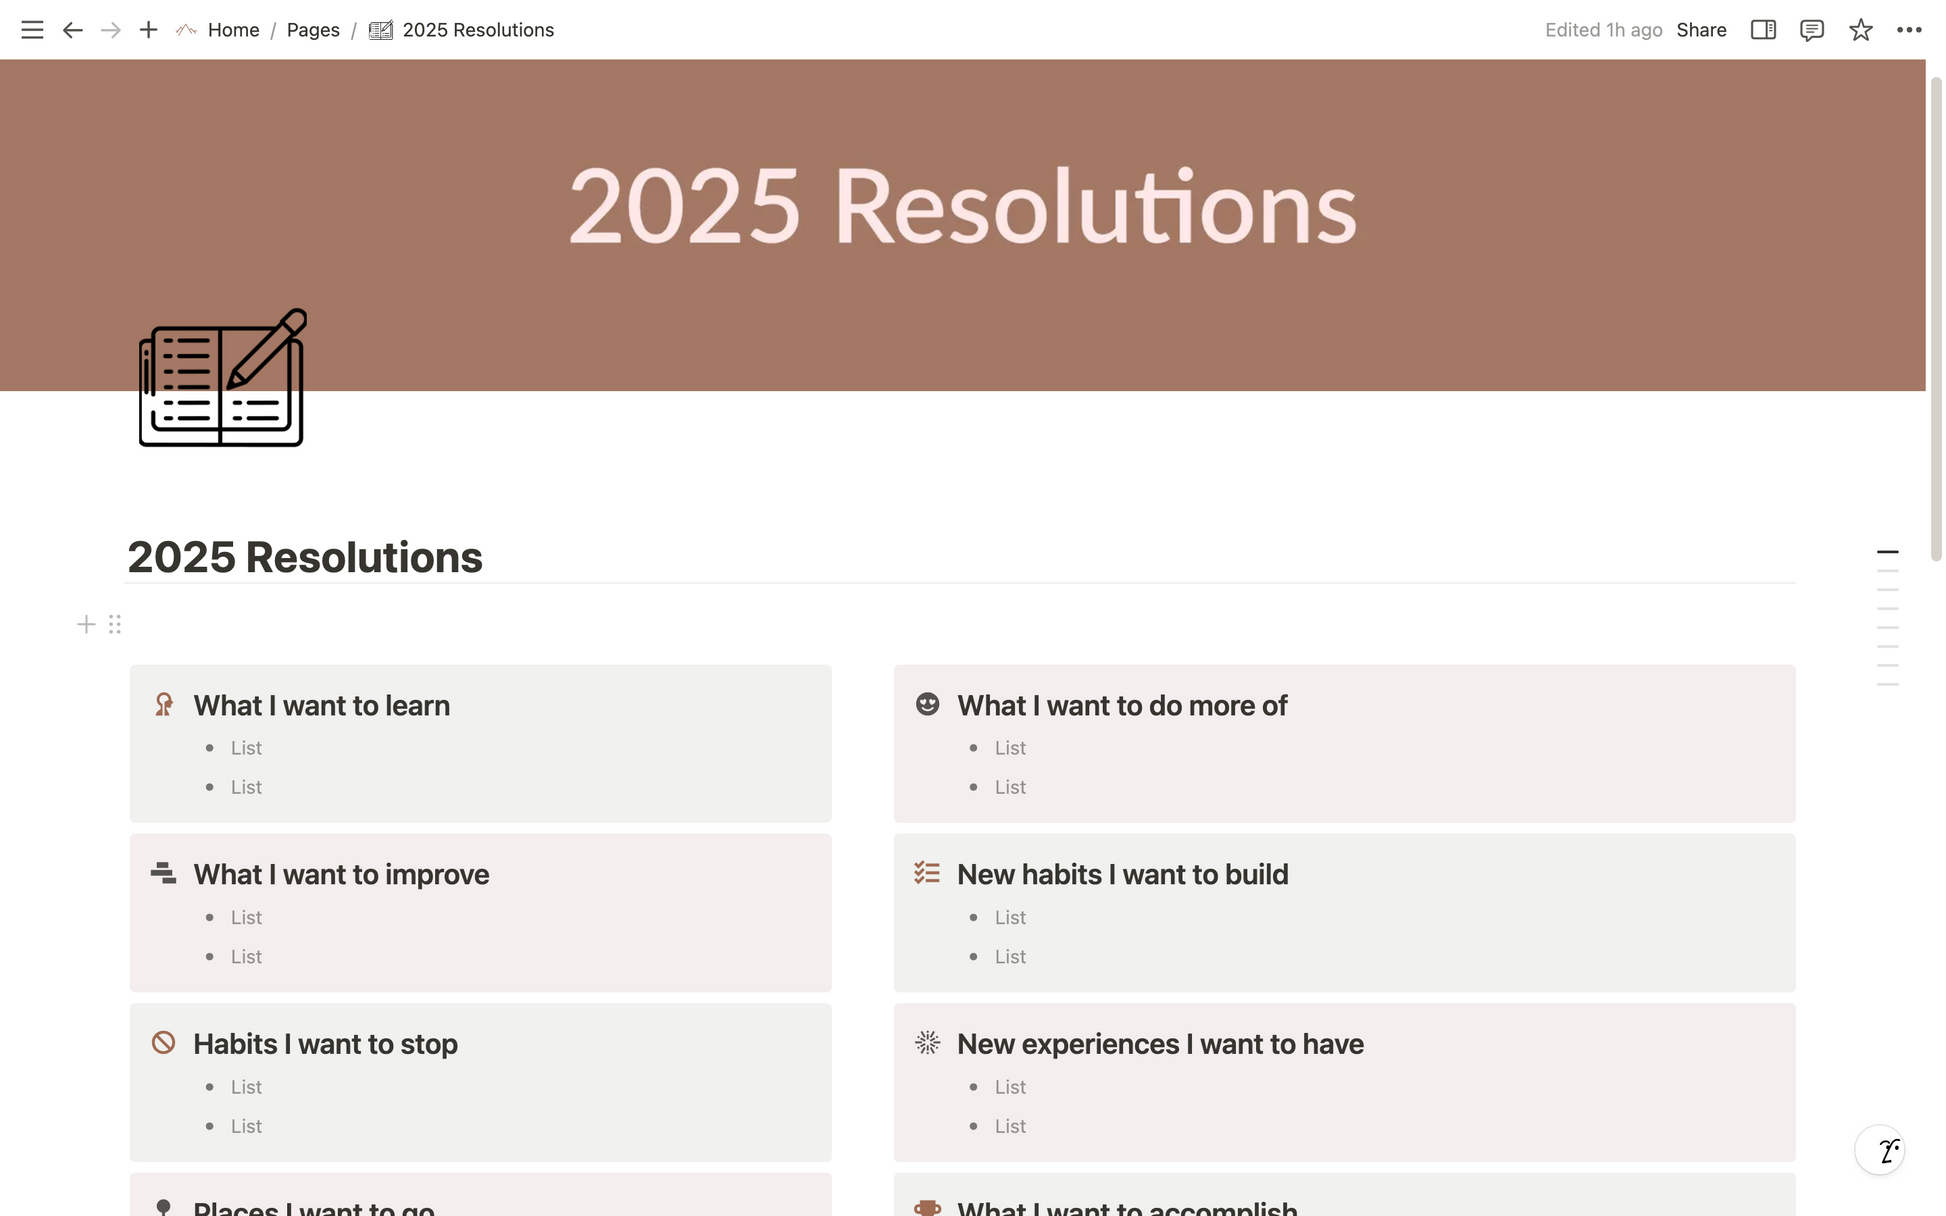Open the sidebar hamburger menu

coord(32,30)
